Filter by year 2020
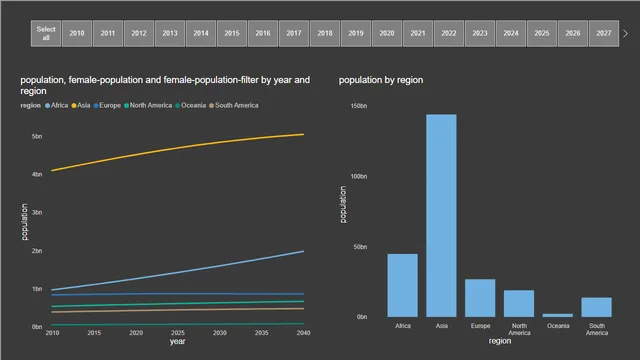 point(387,33)
